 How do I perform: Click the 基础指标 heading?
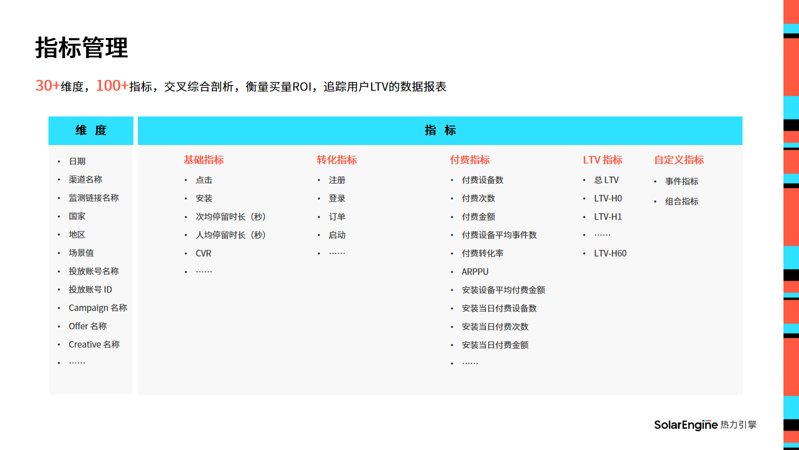pyautogui.click(x=204, y=160)
